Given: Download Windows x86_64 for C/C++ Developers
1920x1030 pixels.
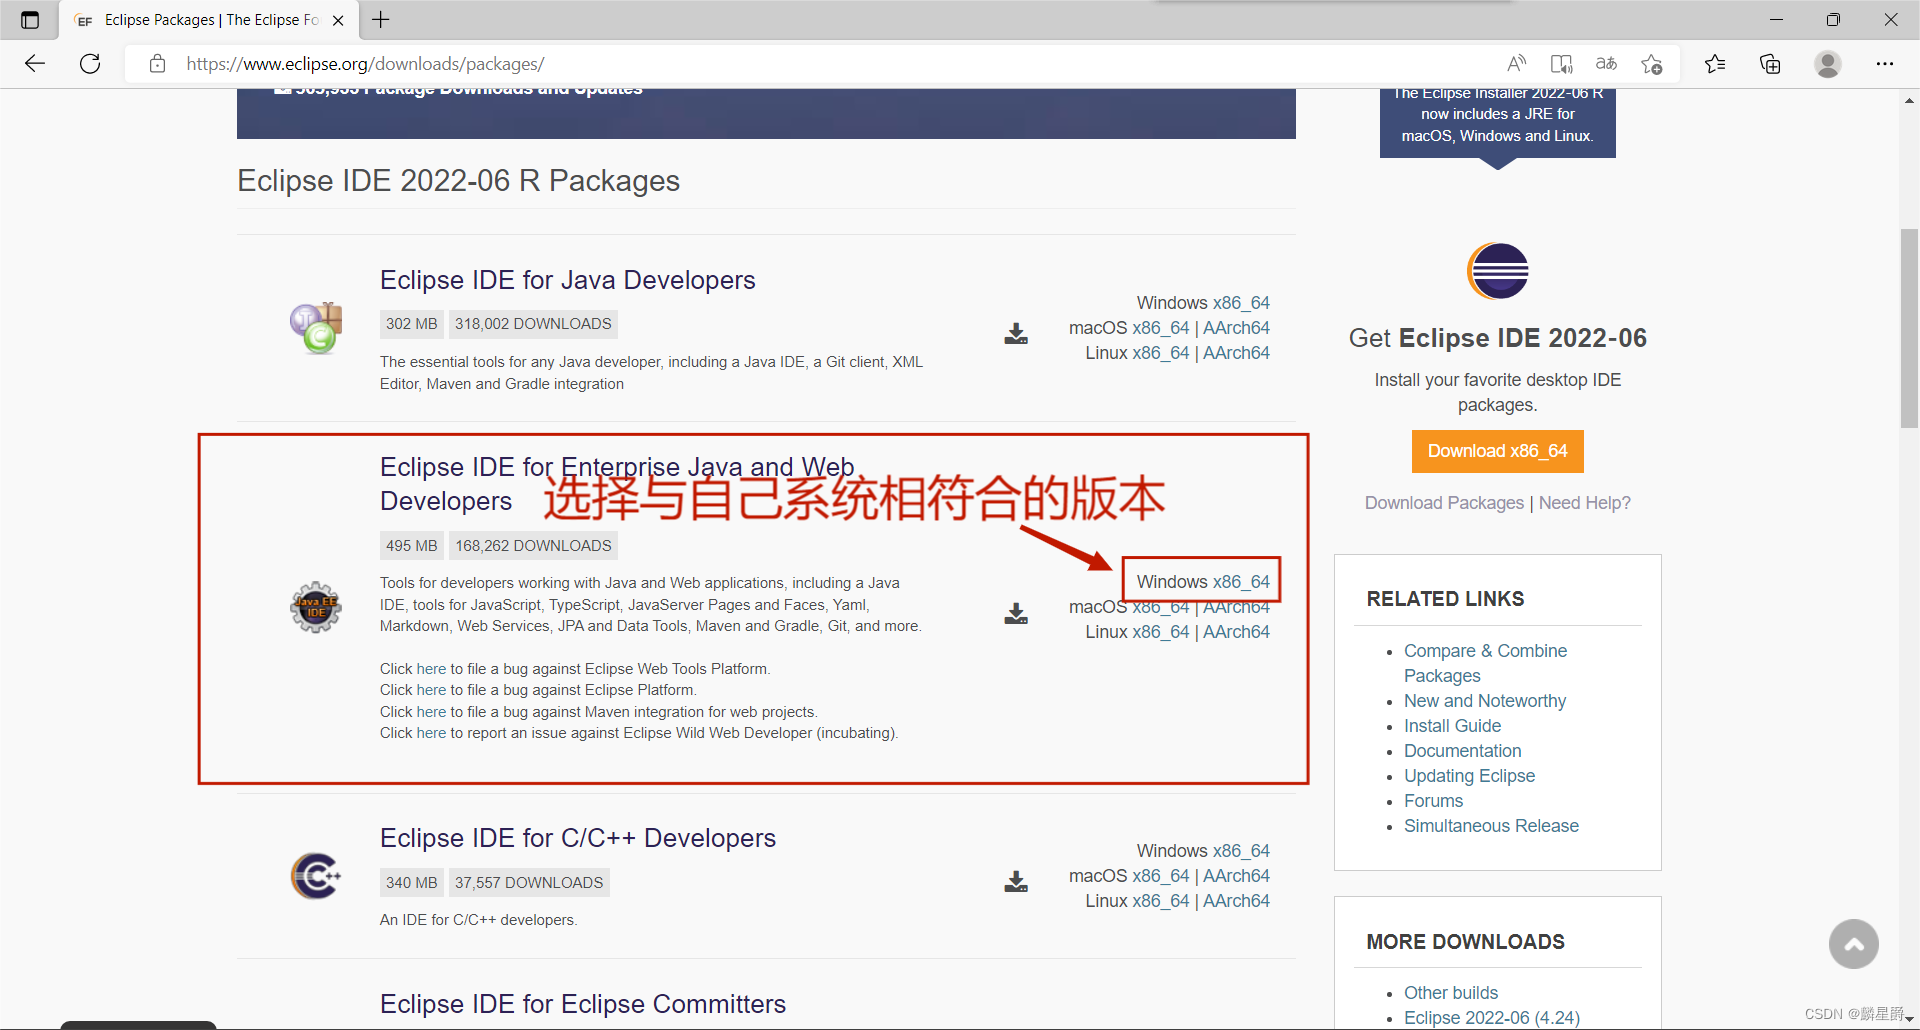Looking at the screenshot, I should [x=1241, y=851].
